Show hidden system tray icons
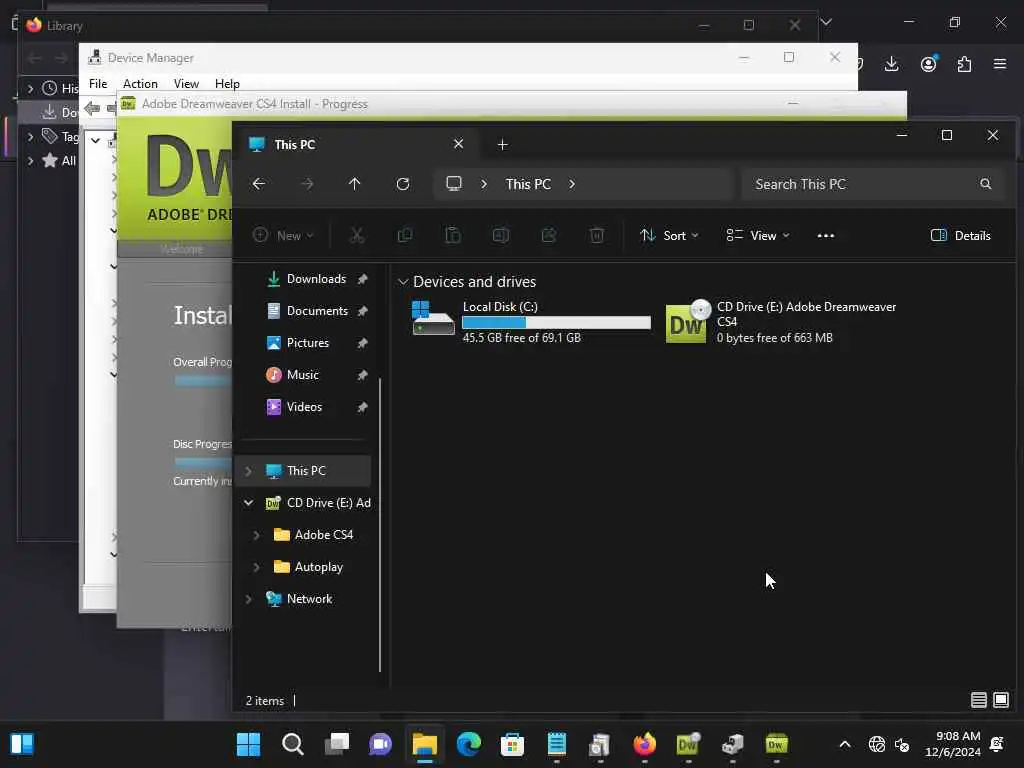This screenshot has height=768, width=1024. 844,744
